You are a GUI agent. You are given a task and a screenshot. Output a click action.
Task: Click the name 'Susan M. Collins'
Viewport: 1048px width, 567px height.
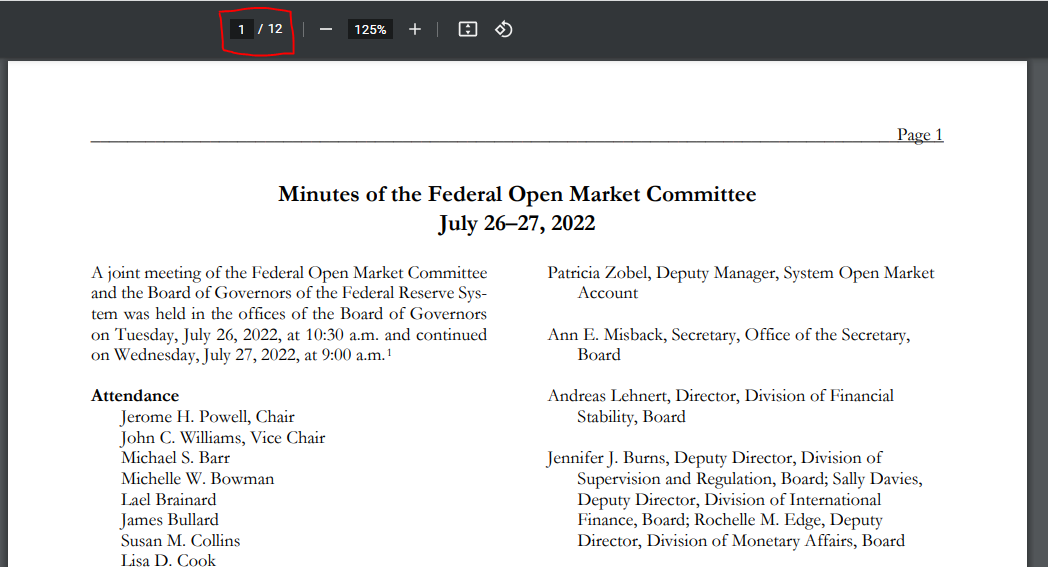click(180, 540)
